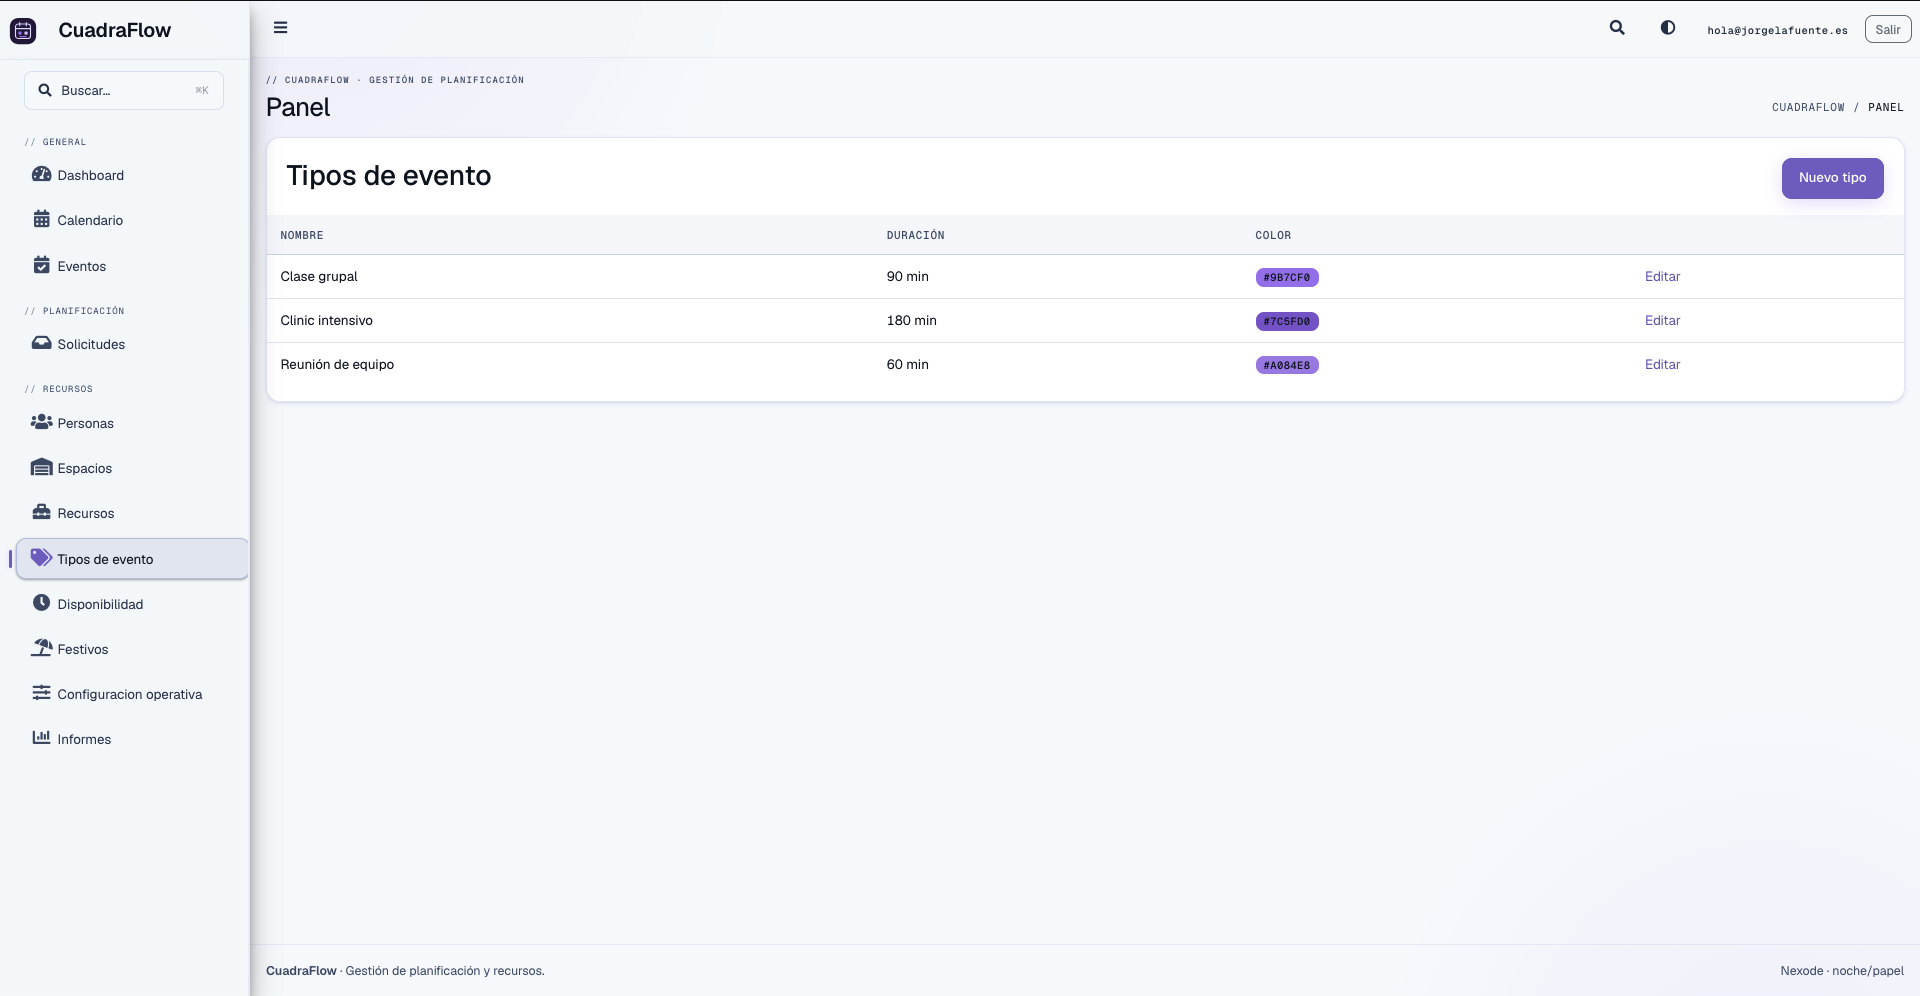
Task: Click Nuevo tipo button
Action: (x=1832, y=178)
